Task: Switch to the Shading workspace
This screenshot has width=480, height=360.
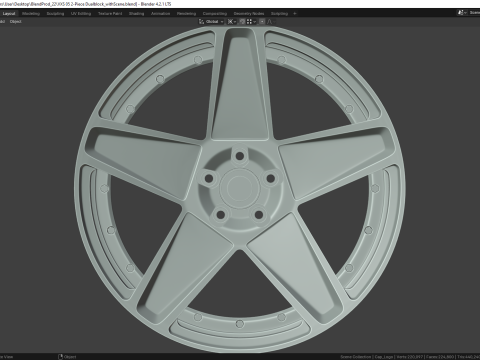Action: point(137,14)
